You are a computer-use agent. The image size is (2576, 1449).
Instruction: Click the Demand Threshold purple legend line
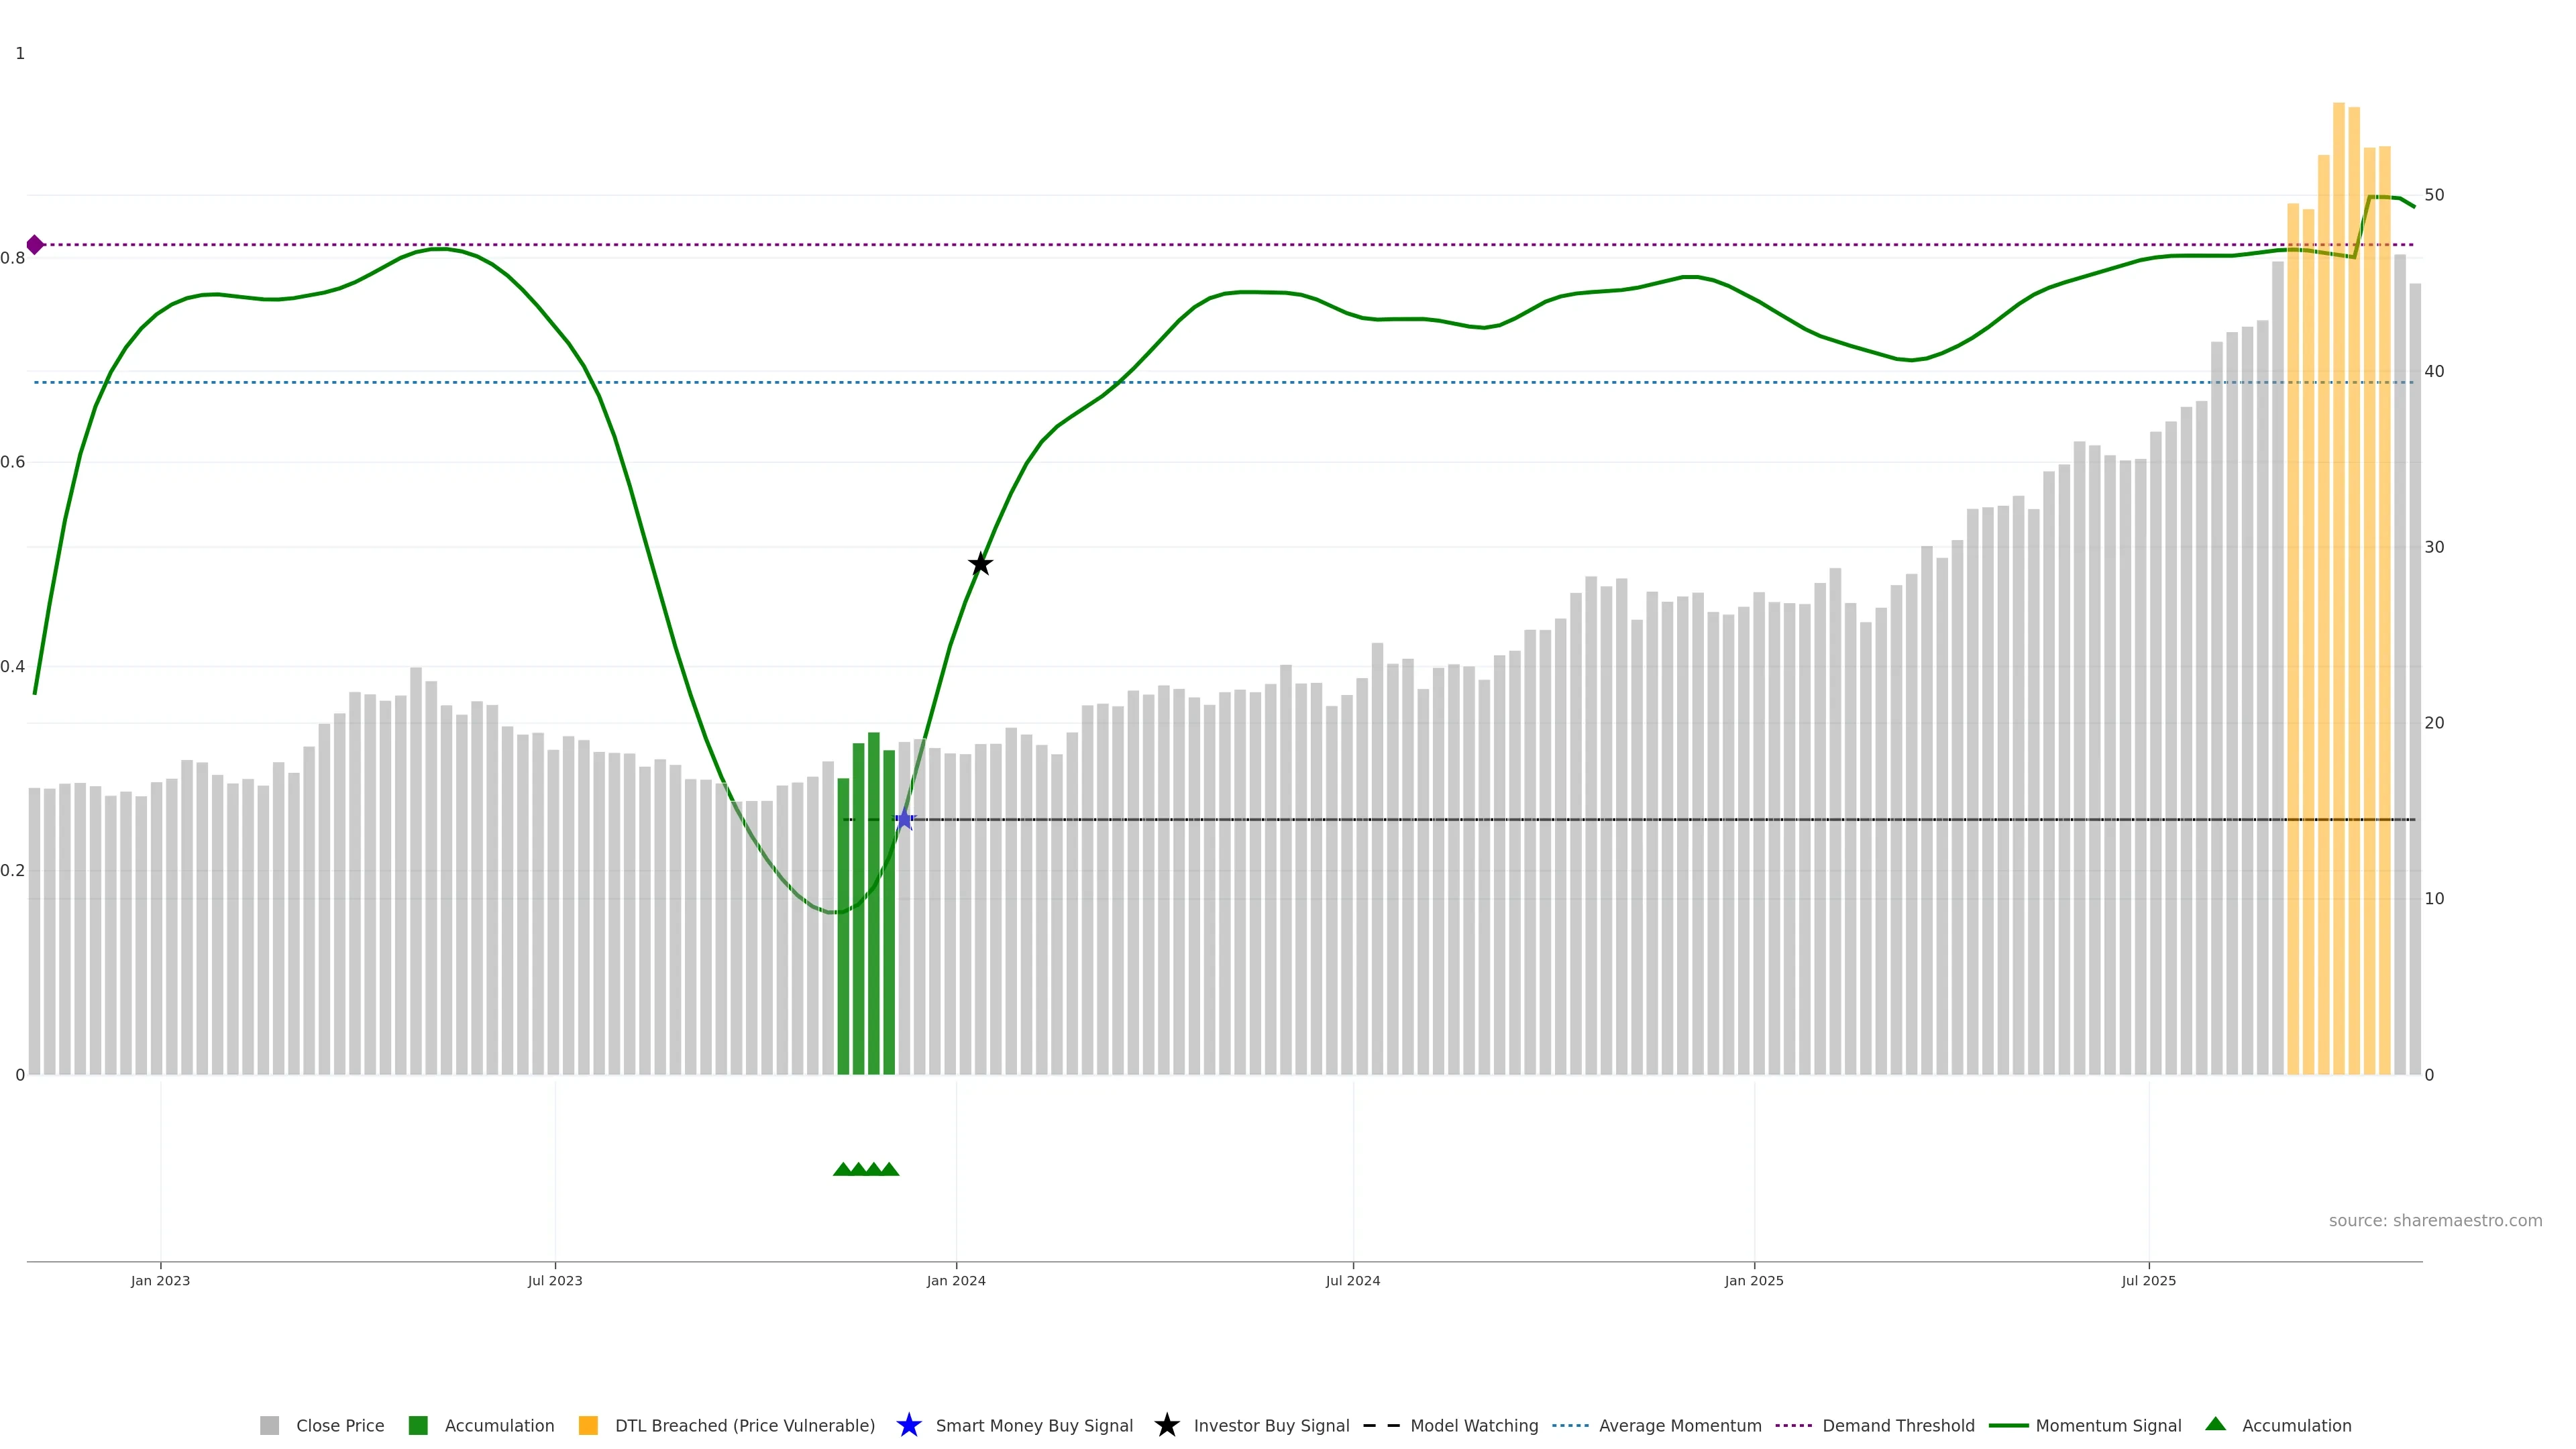click(x=1793, y=1425)
